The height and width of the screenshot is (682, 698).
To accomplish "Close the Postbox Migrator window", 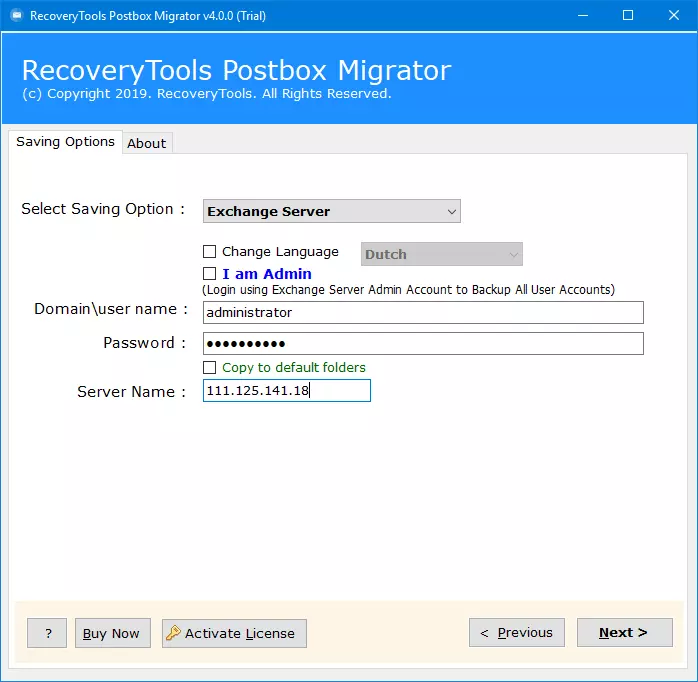I will [x=673, y=16].
